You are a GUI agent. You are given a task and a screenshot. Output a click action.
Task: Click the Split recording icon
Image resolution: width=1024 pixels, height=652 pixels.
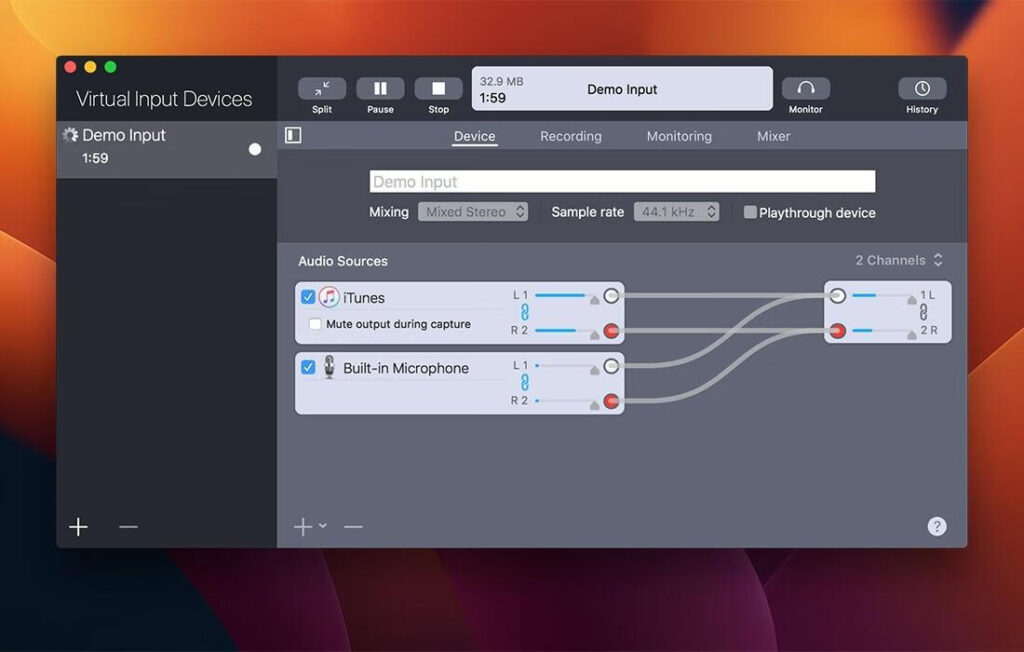point(320,88)
